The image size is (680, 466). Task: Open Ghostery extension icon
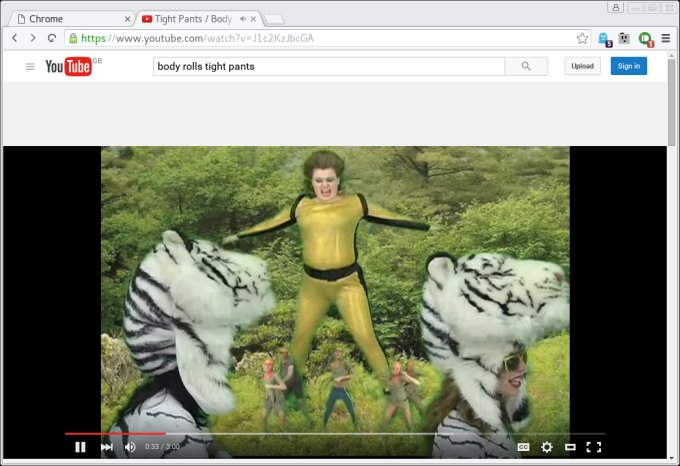tap(605, 39)
